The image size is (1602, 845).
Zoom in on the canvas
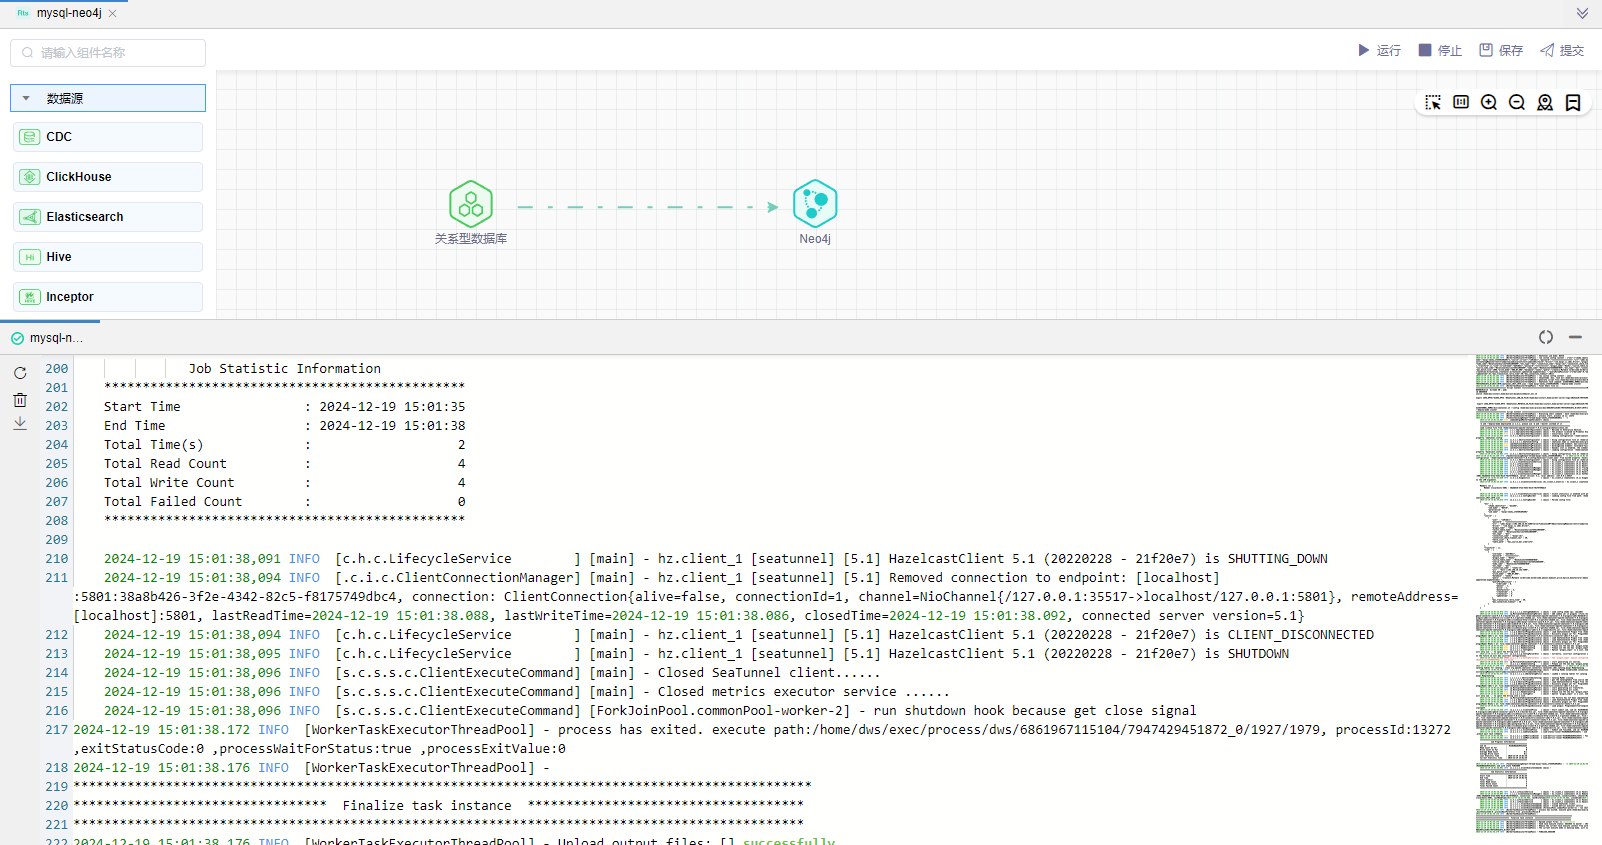pyautogui.click(x=1489, y=103)
